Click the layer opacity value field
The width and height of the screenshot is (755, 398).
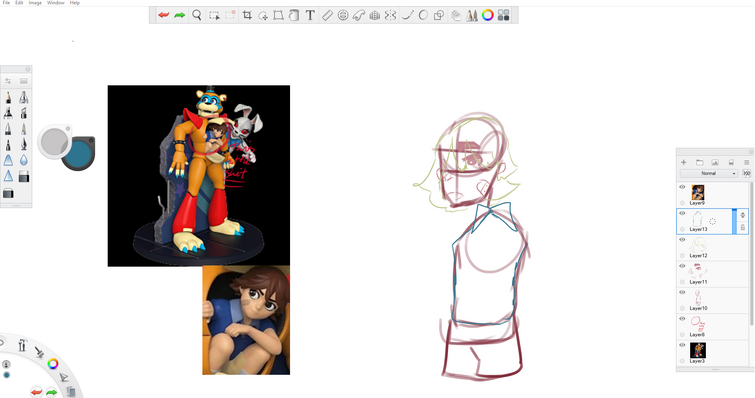[x=746, y=173]
